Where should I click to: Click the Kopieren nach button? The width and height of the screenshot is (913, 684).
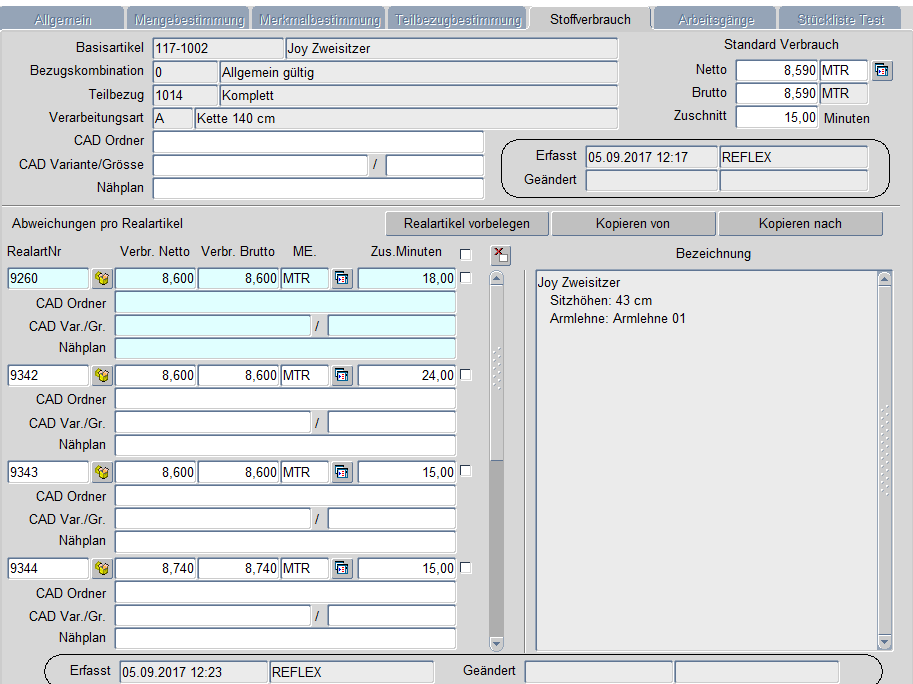coord(800,224)
